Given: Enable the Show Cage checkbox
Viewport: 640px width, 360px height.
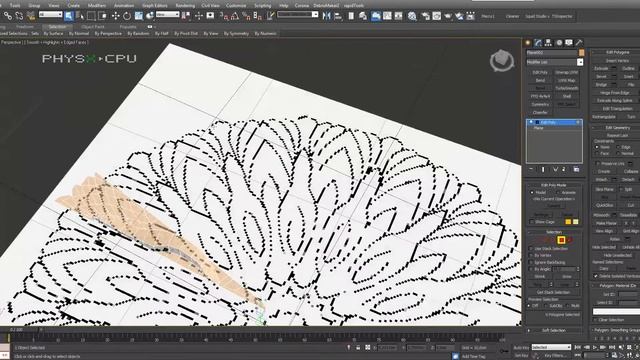Looking at the screenshot, I should tap(531, 222).
